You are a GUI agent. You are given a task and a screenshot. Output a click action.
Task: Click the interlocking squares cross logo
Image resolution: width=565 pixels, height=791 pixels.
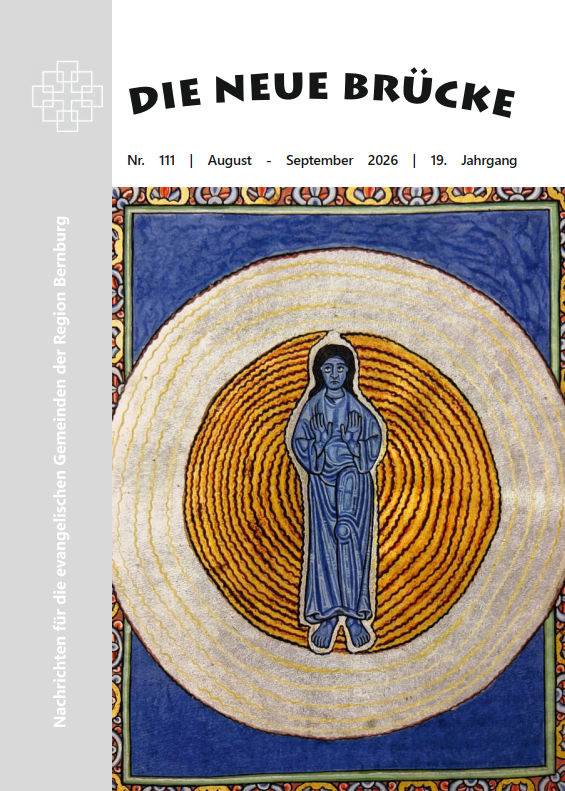tap(67, 96)
